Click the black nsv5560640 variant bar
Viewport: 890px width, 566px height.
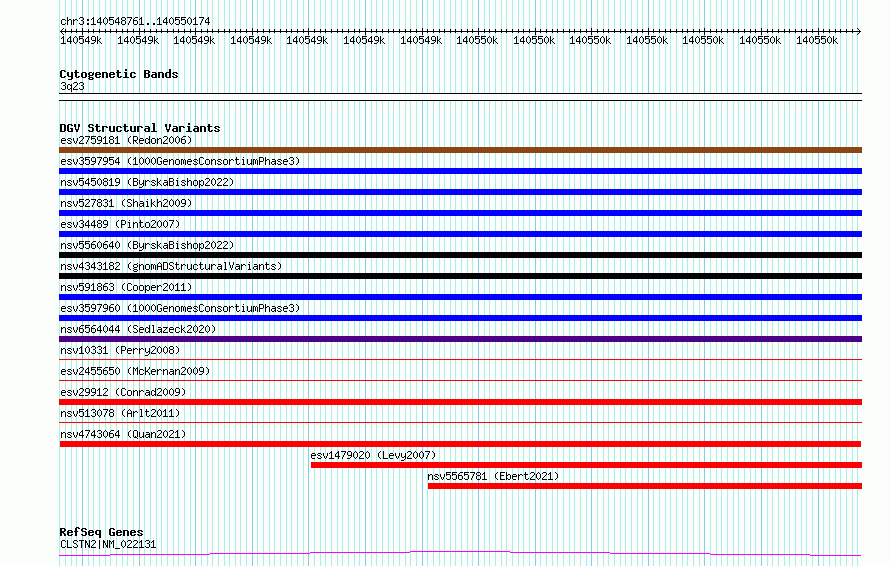[x=460, y=255]
